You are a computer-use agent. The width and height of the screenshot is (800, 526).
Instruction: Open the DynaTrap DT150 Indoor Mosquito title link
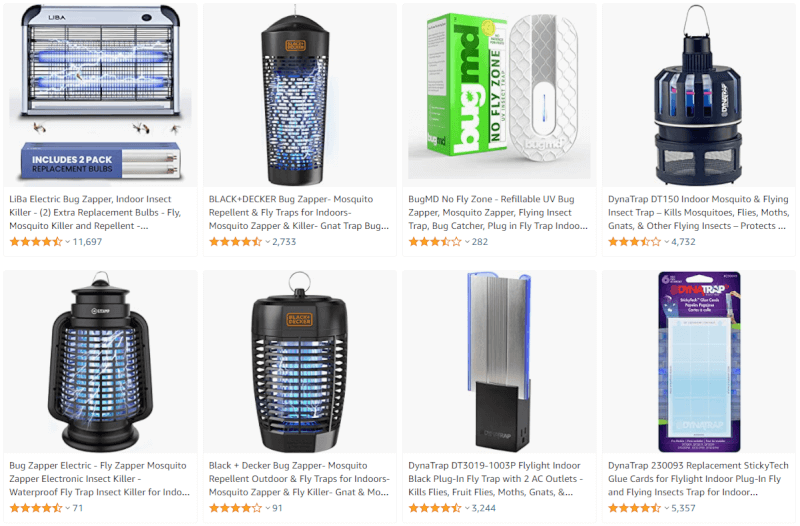click(x=698, y=212)
